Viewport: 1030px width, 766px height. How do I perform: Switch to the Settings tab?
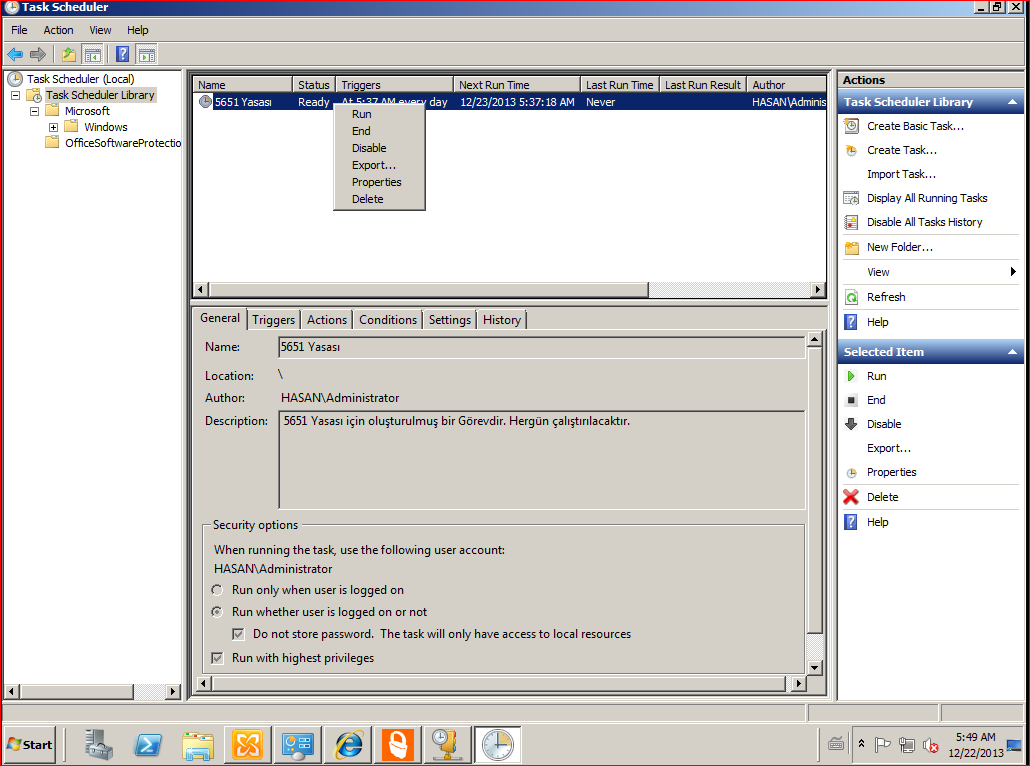click(x=449, y=320)
